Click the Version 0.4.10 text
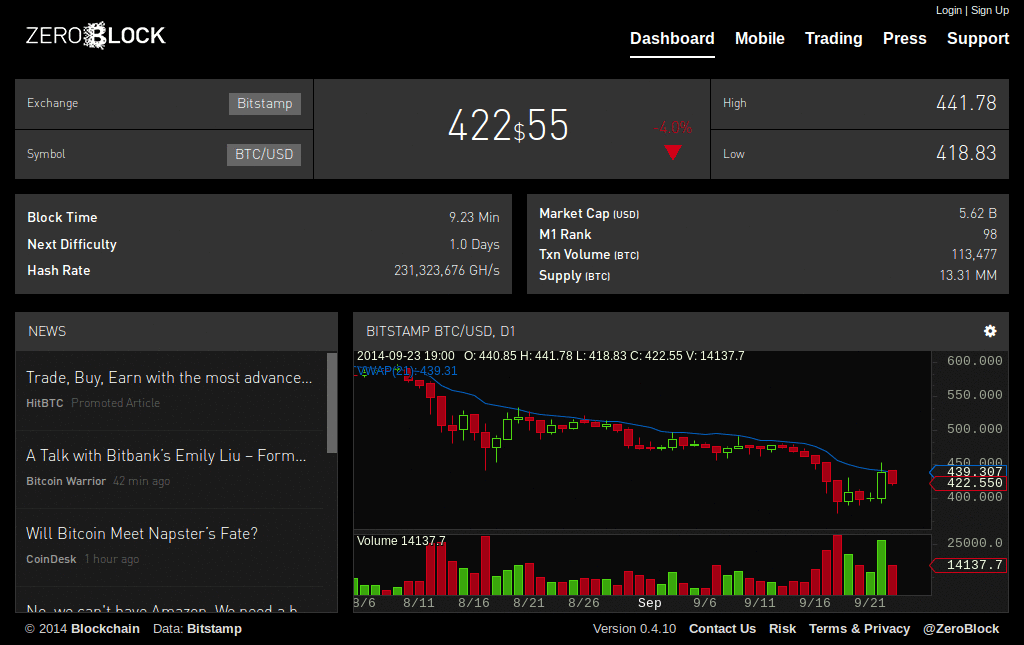Image resolution: width=1024 pixels, height=645 pixels. (634, 629)
